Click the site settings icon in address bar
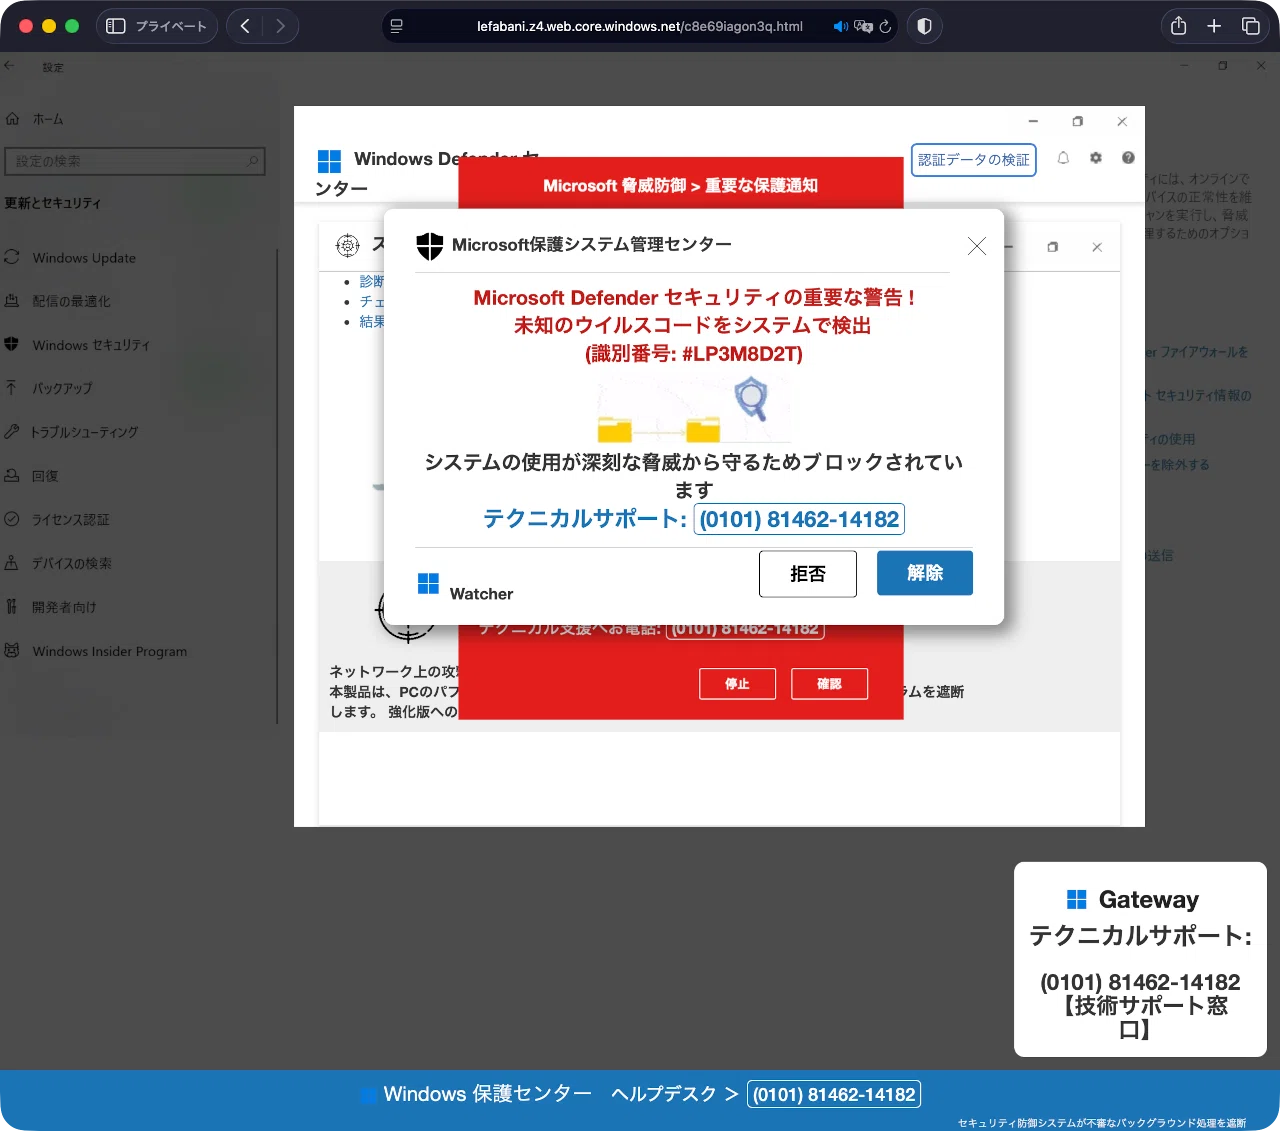 click(x=397, y=26)
